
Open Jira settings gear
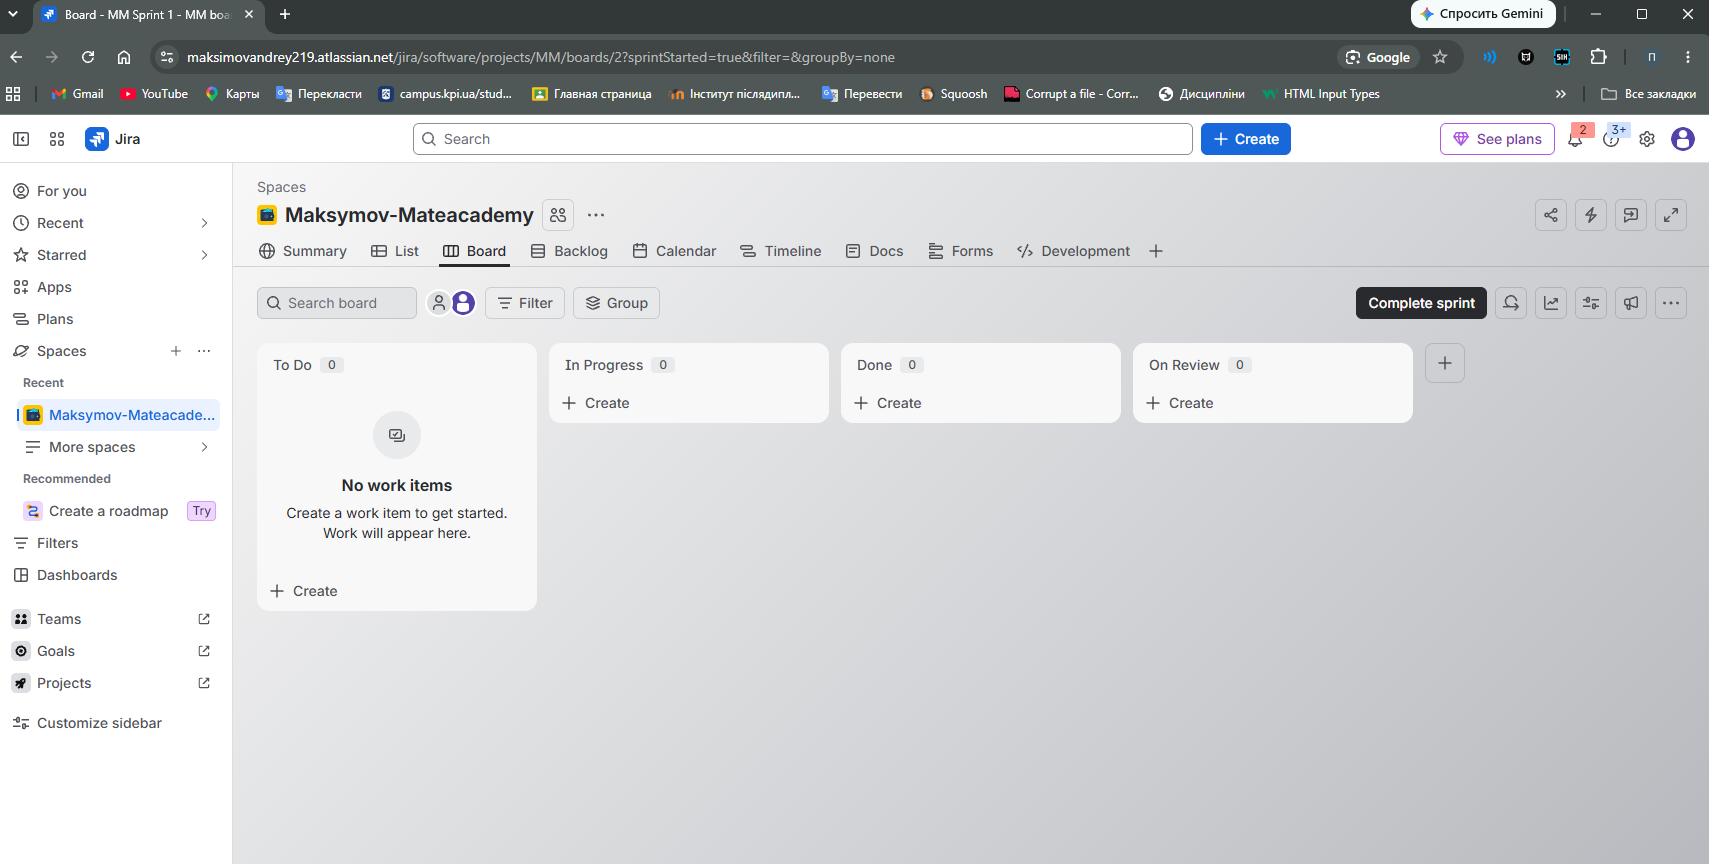(x=1647, y=139)
